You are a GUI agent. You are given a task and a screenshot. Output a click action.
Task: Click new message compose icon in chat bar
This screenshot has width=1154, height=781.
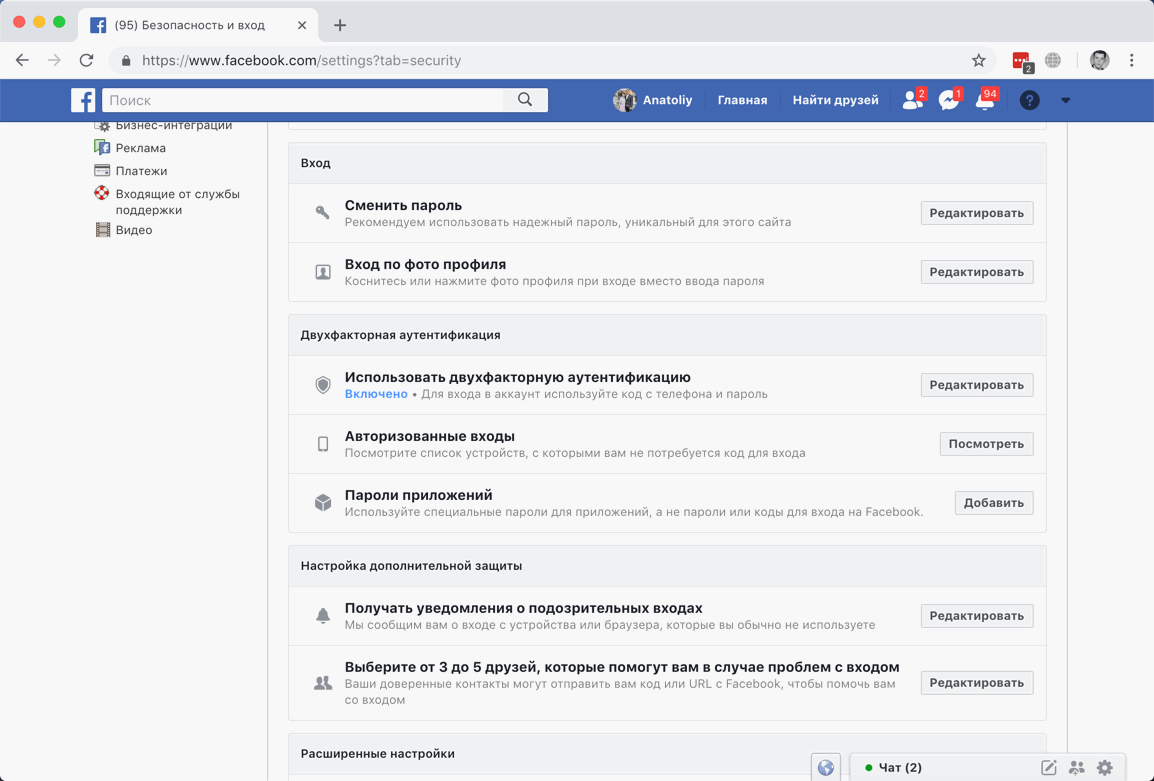pos(1048,768)
